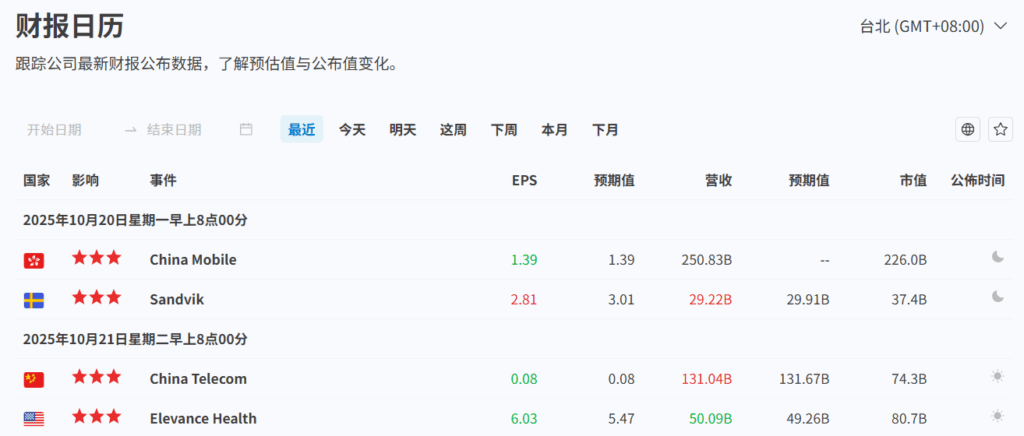
Task: Click the Sweden flag beside Sandvik
Action: pyautogui.click(x=34, y=299)
